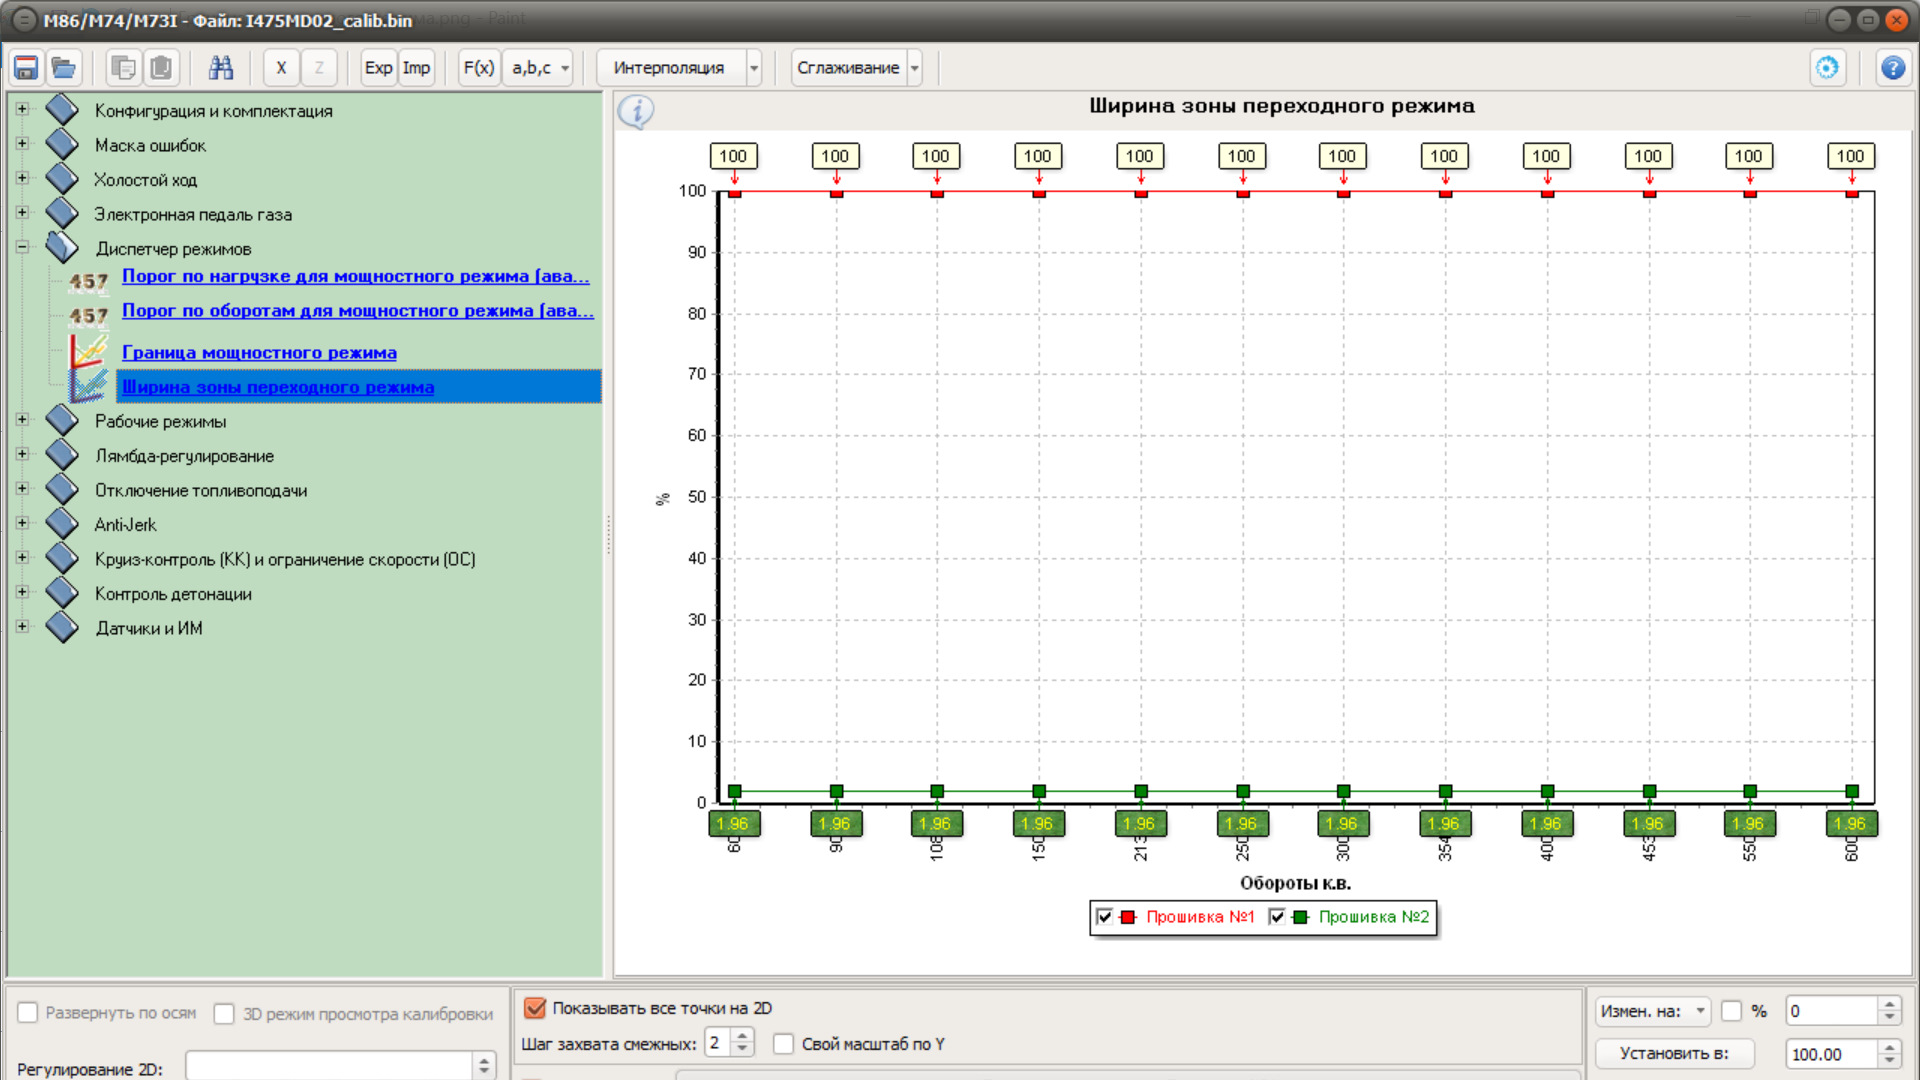Click the Интерполяция button

[670, 68]
